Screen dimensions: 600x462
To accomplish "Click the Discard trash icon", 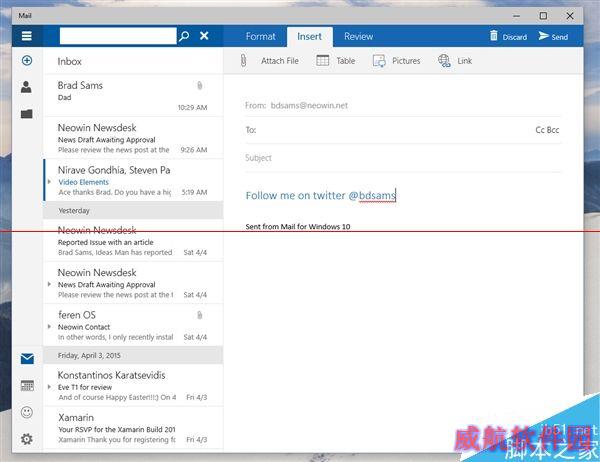I will click(494, 36).
